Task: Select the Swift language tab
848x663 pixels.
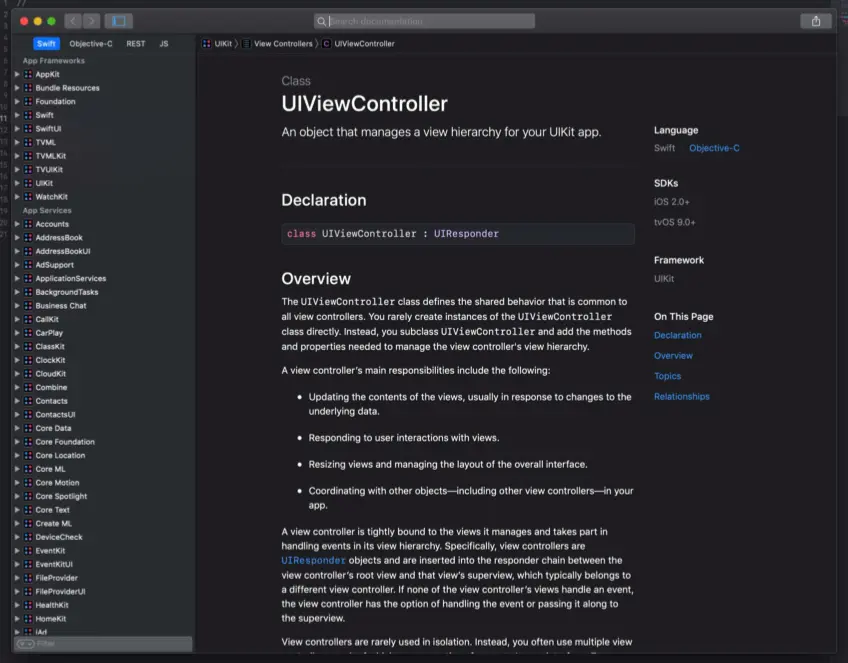Action: click(46, 44)
